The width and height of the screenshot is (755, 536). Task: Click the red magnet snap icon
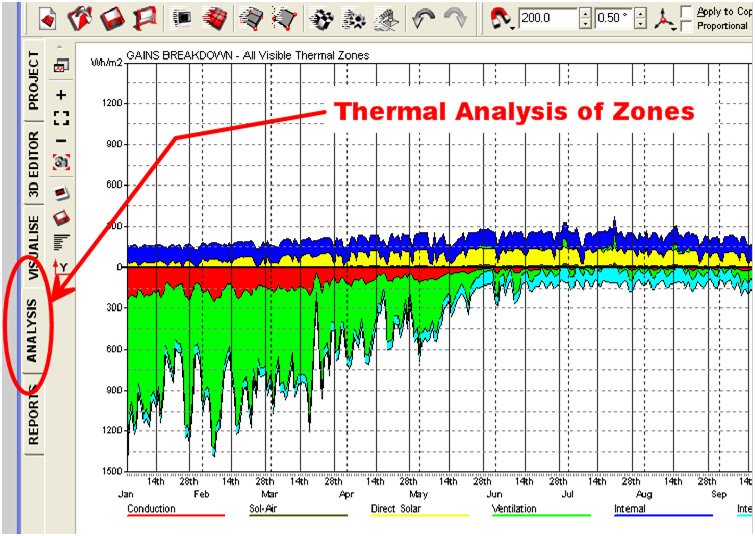click(499, 18)
